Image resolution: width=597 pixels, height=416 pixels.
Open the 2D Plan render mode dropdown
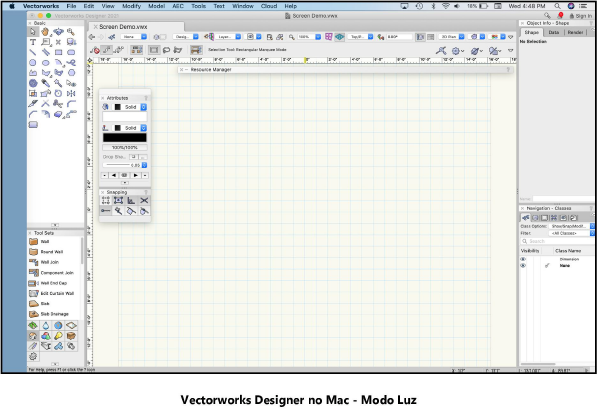[x=452, y=37]
